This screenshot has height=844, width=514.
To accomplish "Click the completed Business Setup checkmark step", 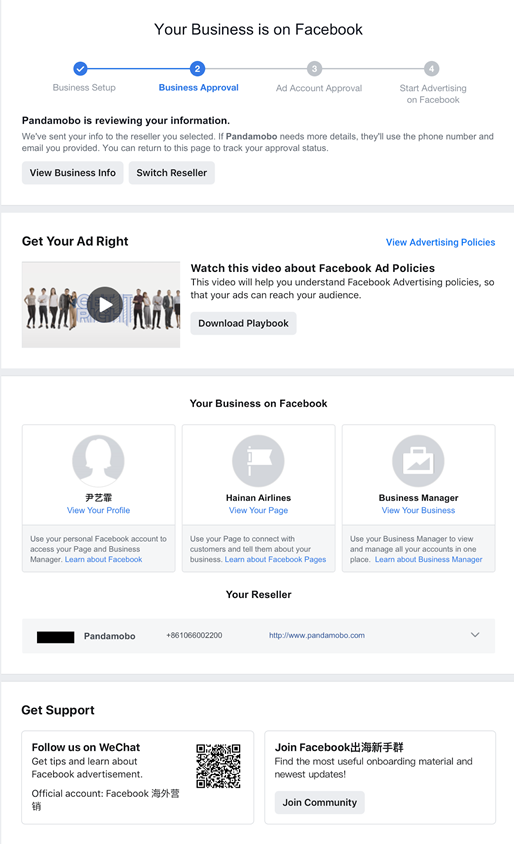I will click(x=80, y=69).
